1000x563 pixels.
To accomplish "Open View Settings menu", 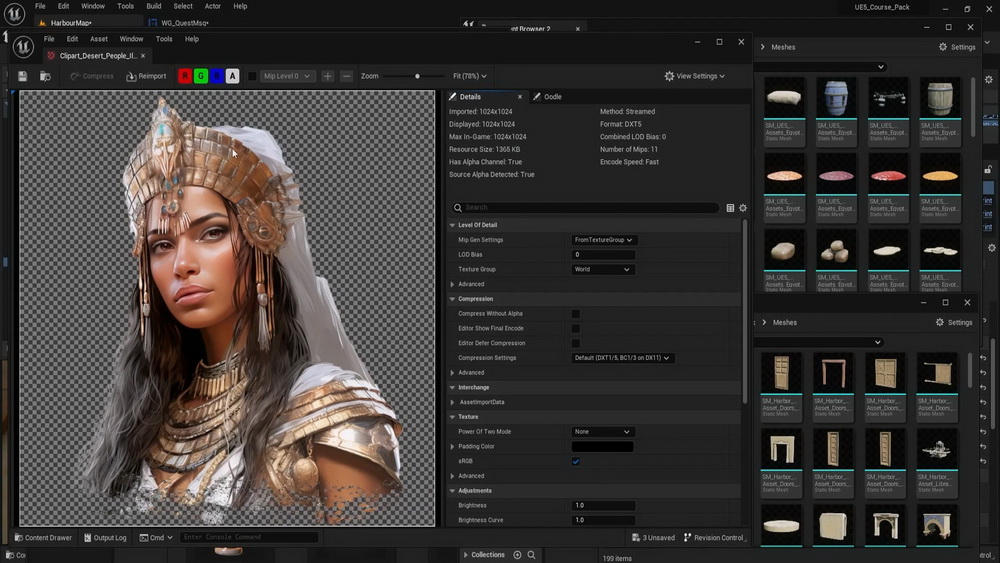I will [x=695, y=76].
